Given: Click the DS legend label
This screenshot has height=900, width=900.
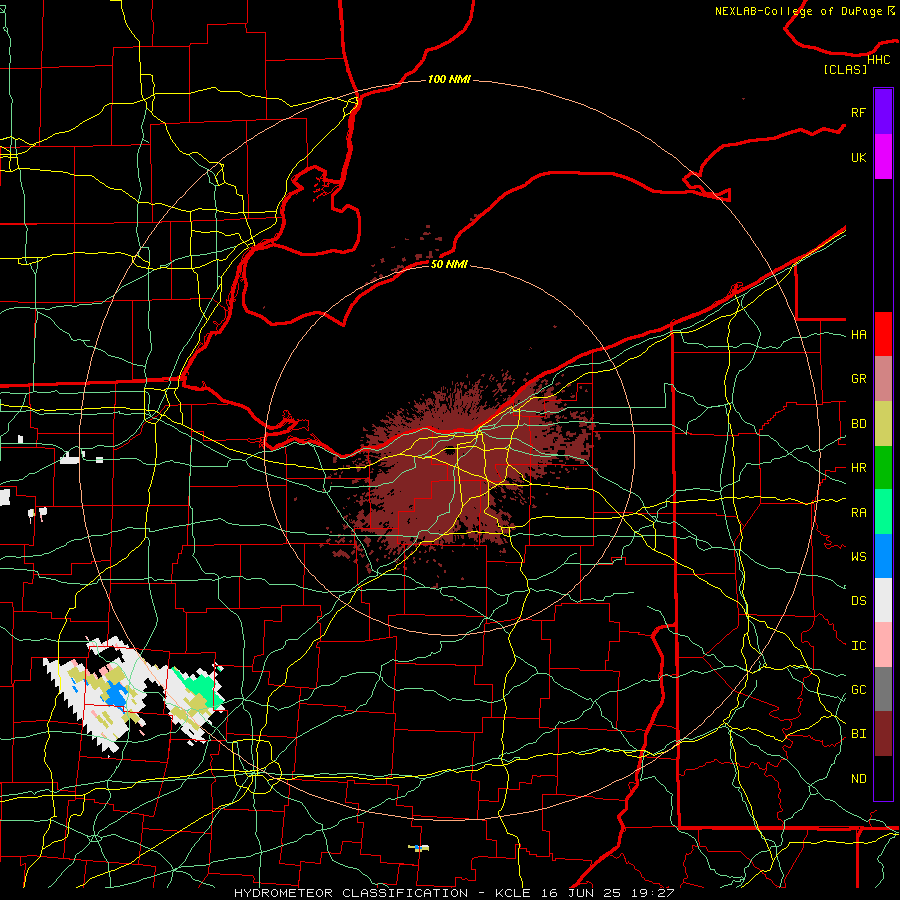Looking at the screenshot, I should pos(858,601).
